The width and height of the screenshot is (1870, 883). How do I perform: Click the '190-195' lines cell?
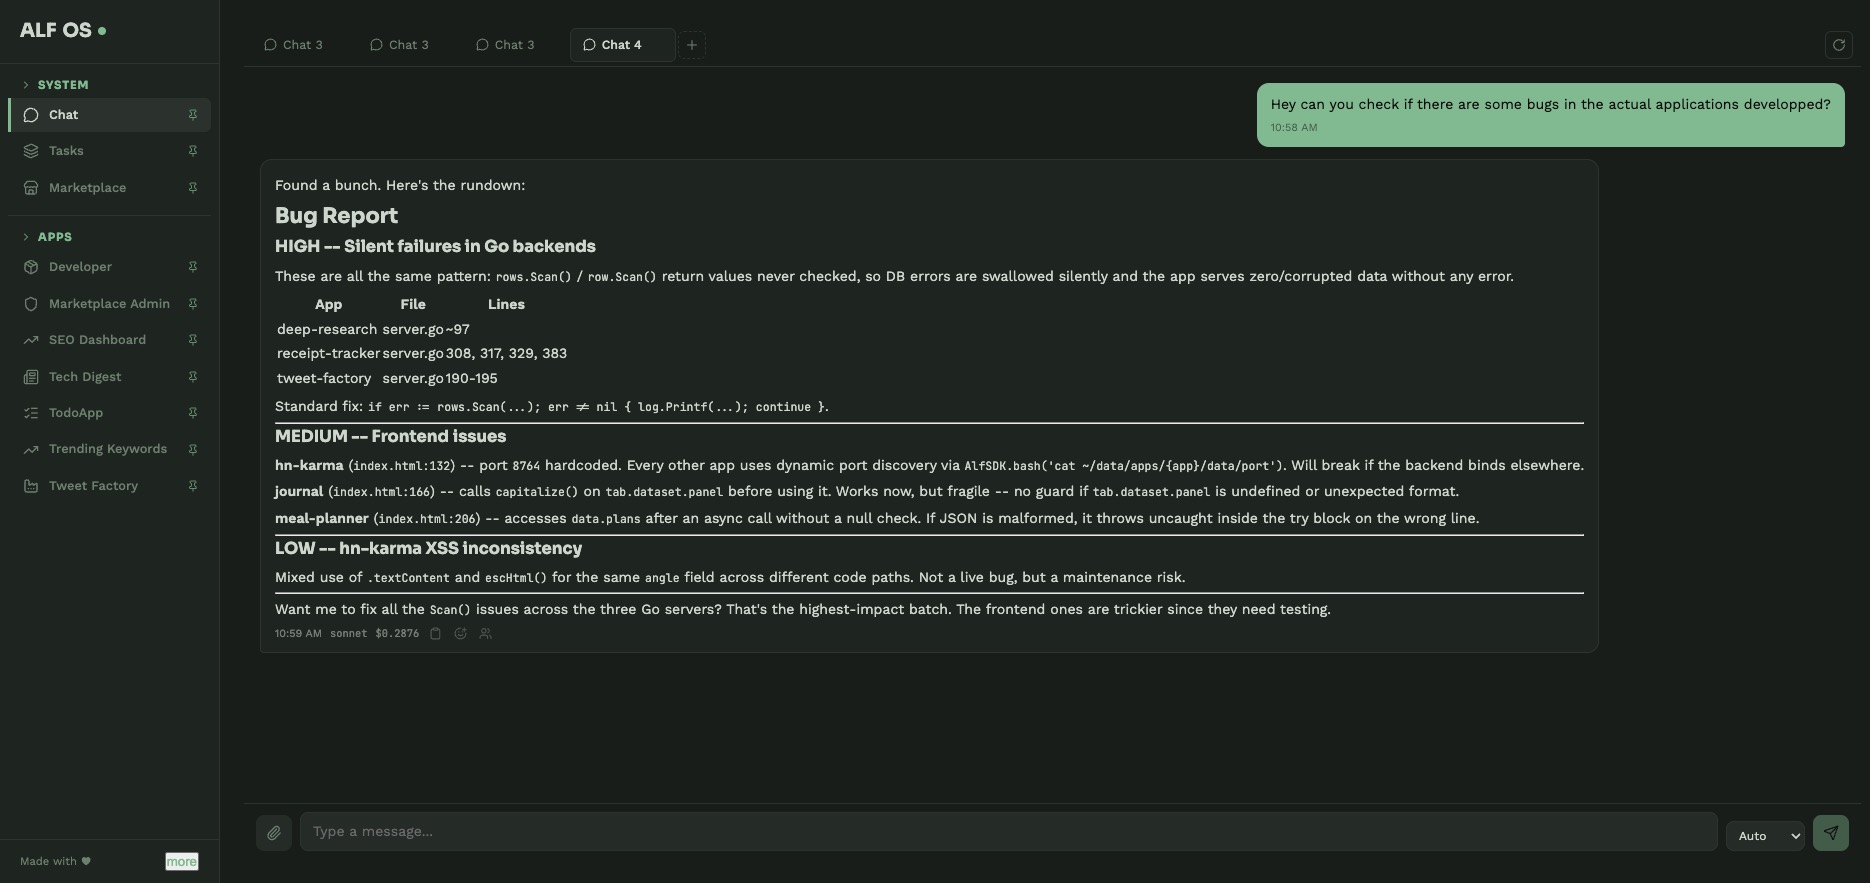[471, 378]
